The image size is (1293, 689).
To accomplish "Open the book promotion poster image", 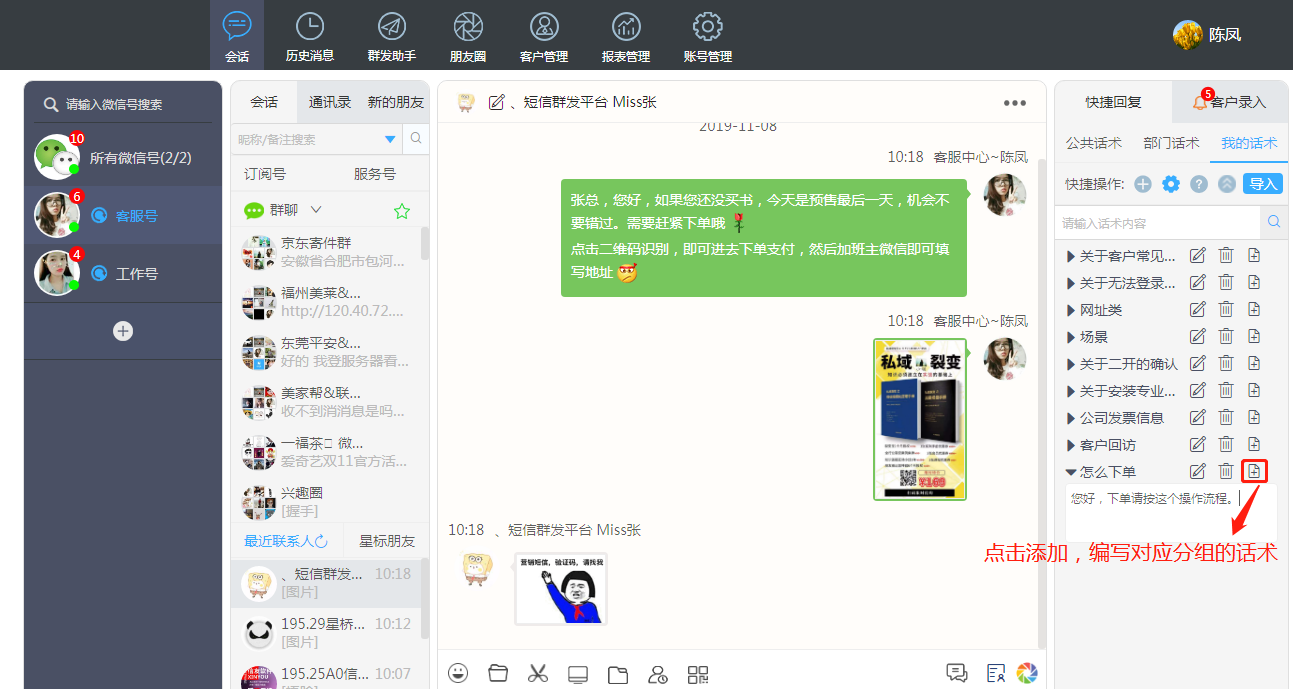I will 920,419.
